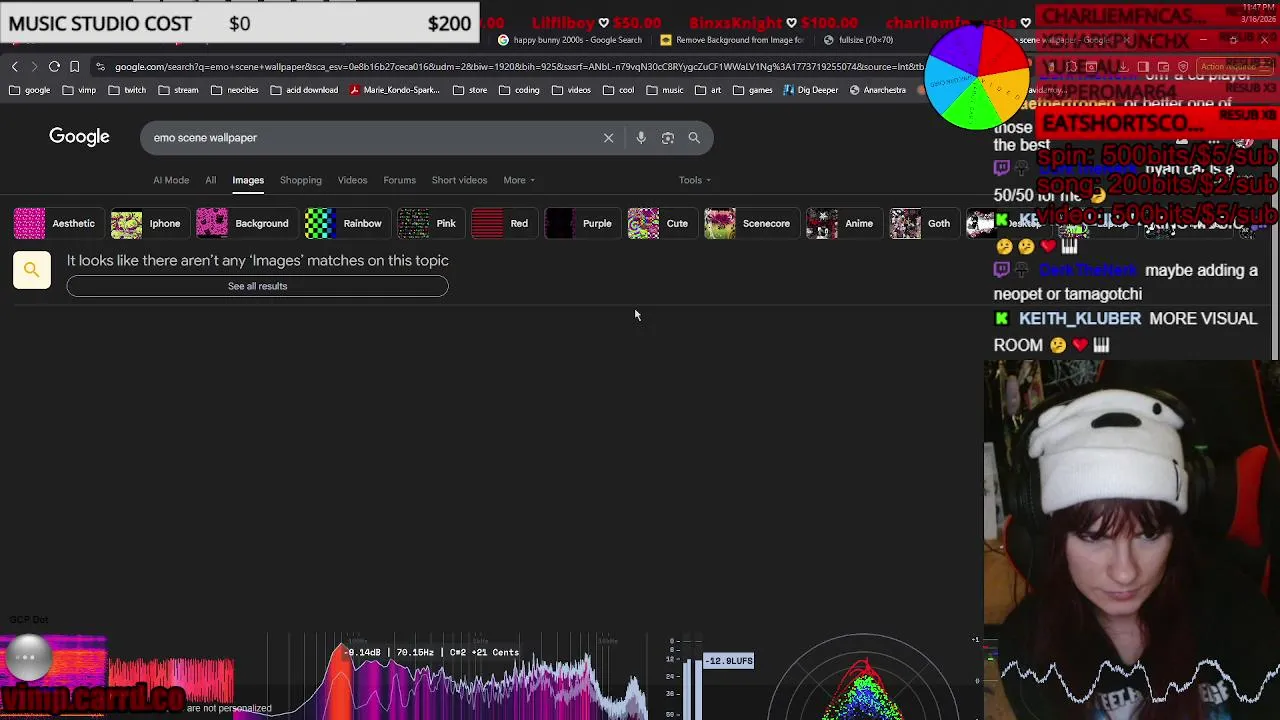Expand the 'More' search options dropdown
1280x720 pixels.
(x=519, y=180)
